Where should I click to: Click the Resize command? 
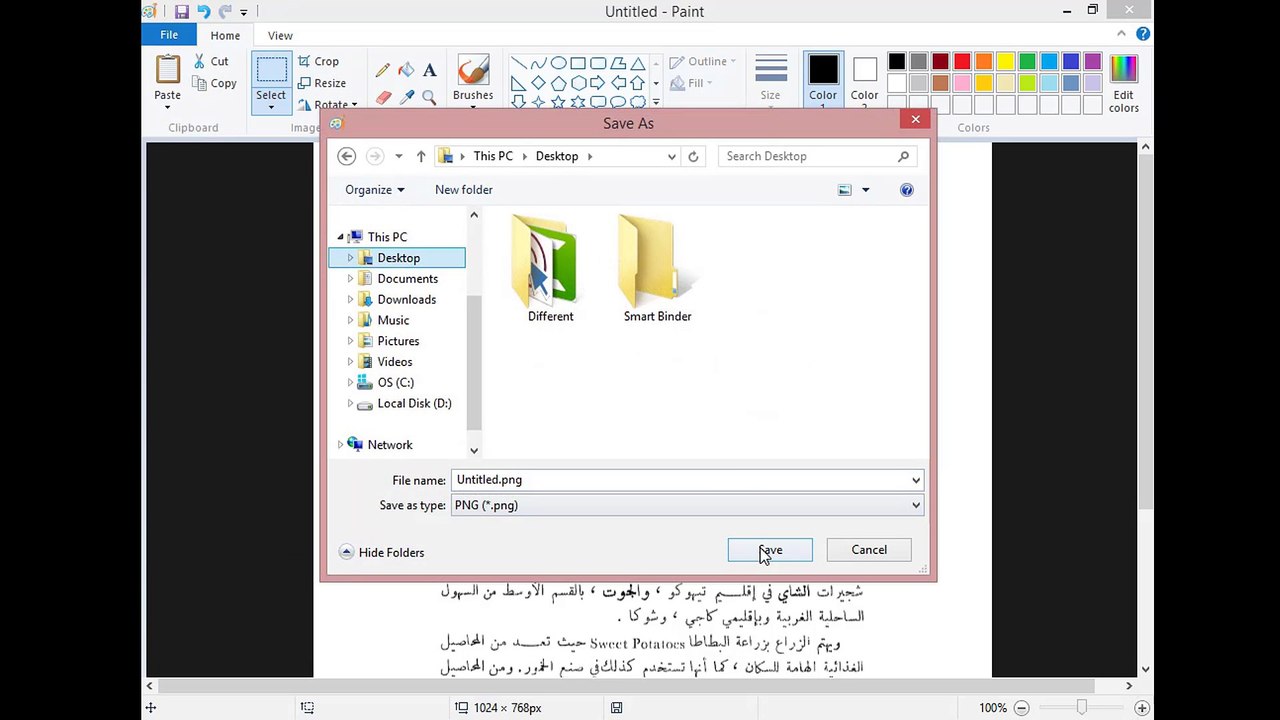pos(322,83)
